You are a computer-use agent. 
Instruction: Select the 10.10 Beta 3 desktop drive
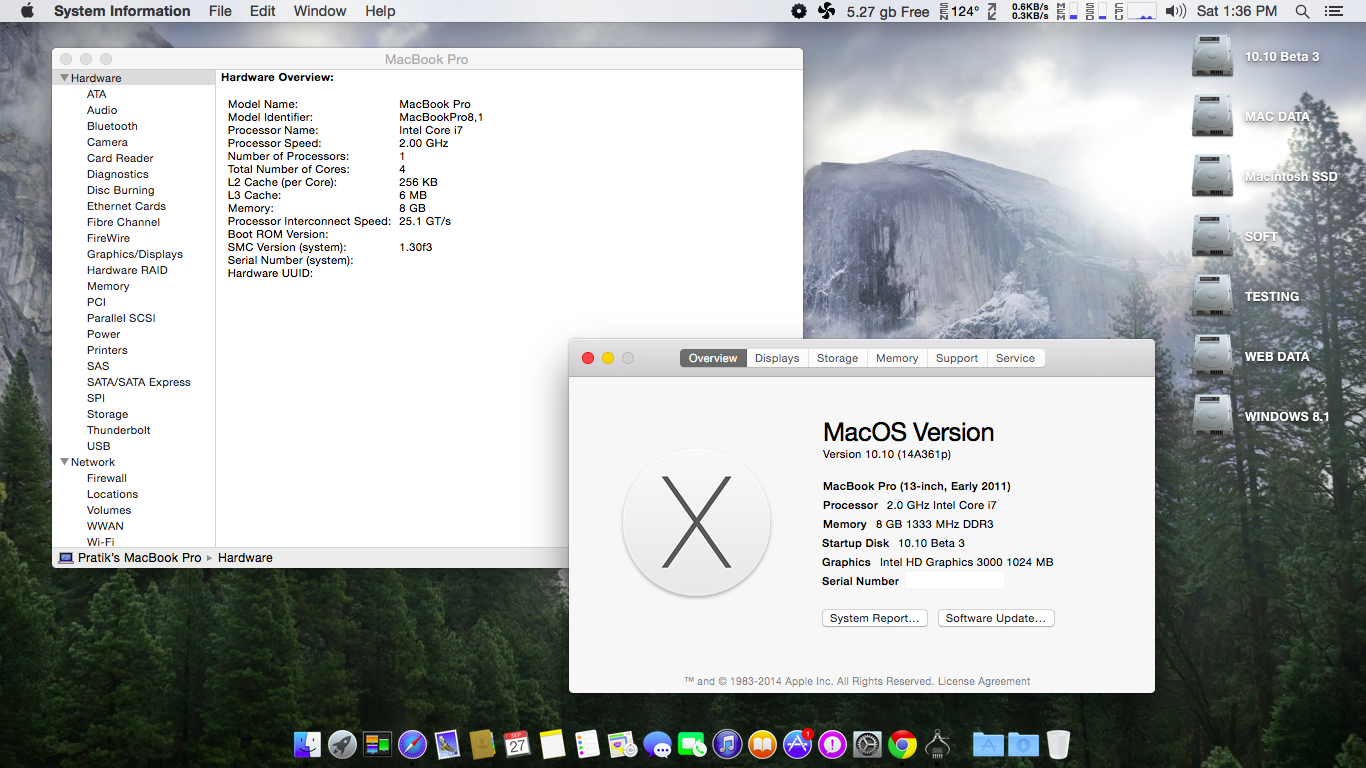click(1212, 57)
